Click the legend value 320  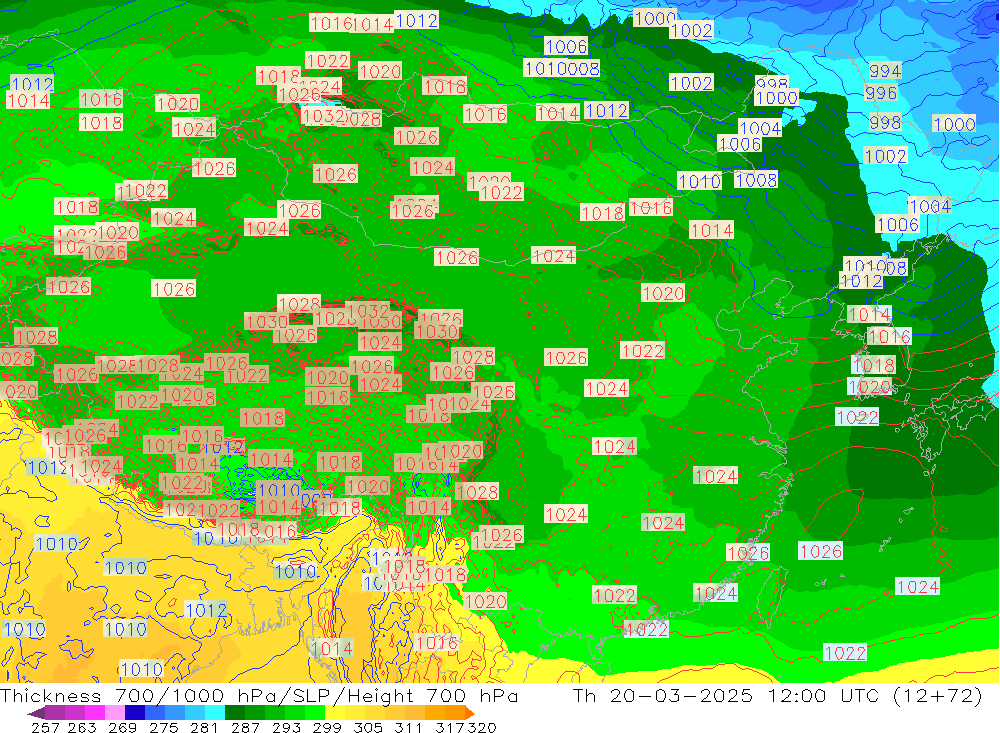point(482,727)
